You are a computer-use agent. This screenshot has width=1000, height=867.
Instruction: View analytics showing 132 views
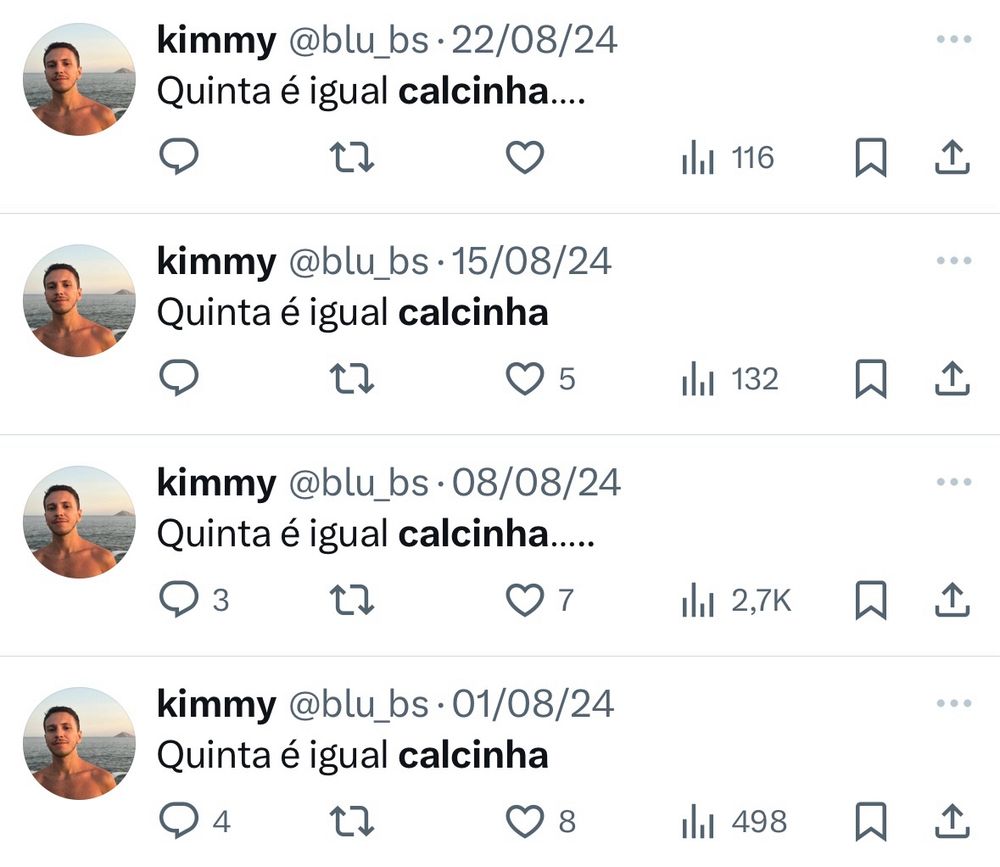click(730, 379)
